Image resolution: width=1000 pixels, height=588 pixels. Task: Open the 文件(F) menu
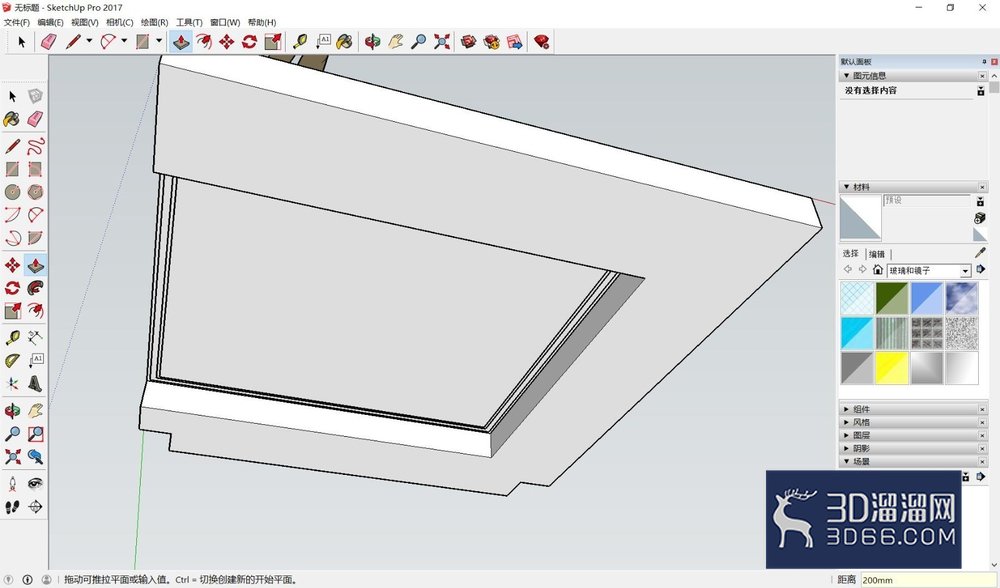click(17, 22)
